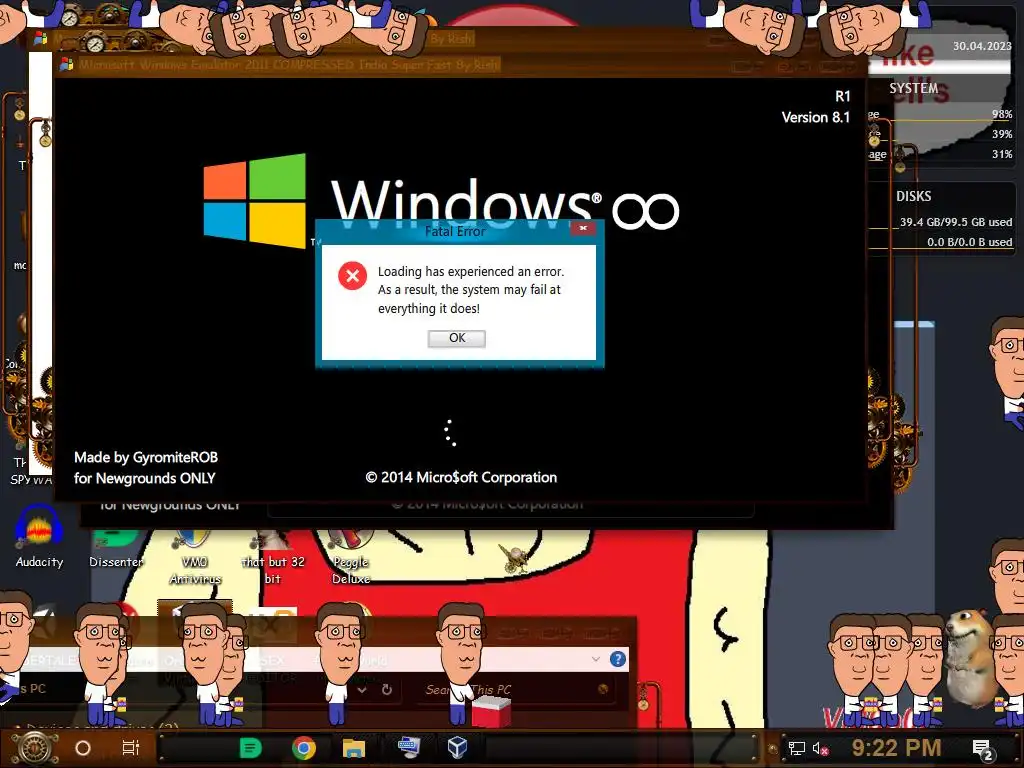Open the green chat app taskbar icon

click(250, 748)
